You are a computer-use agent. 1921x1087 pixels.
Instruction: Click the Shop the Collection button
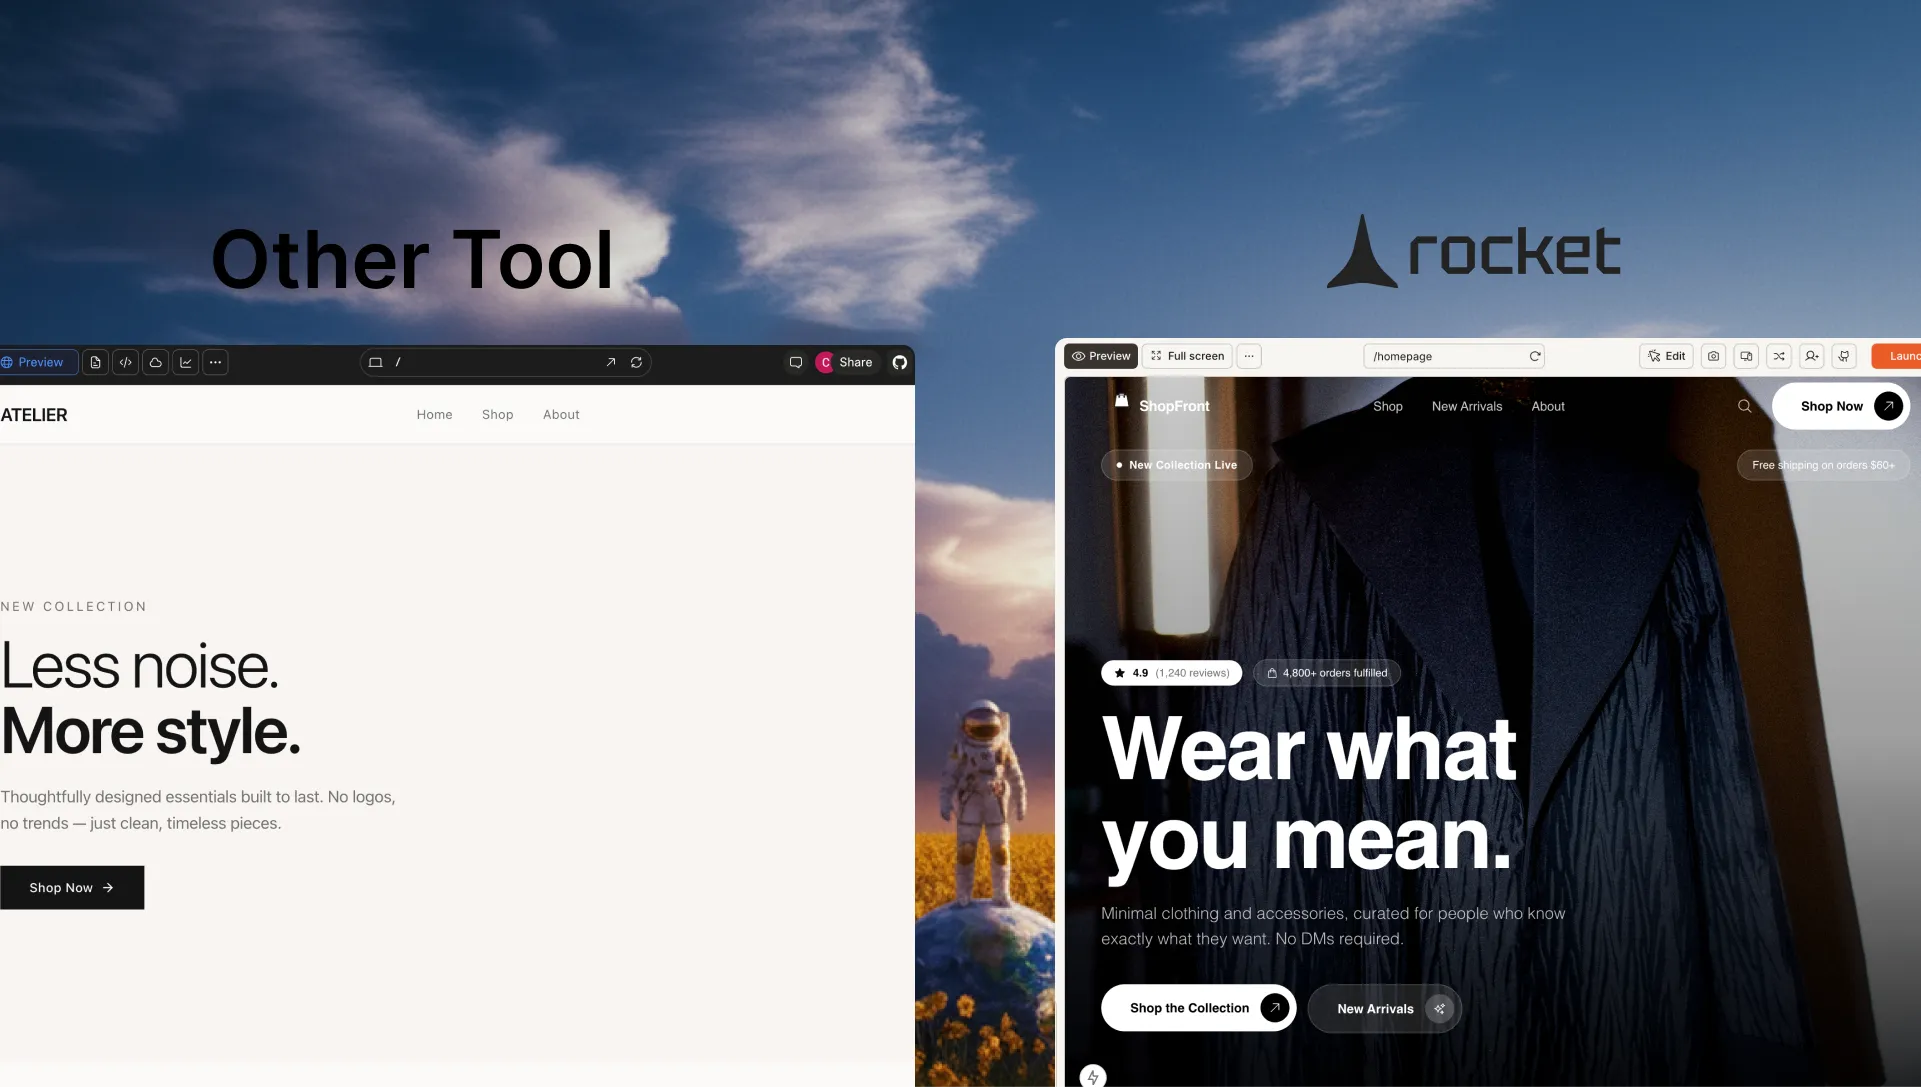point(1198,1008)
